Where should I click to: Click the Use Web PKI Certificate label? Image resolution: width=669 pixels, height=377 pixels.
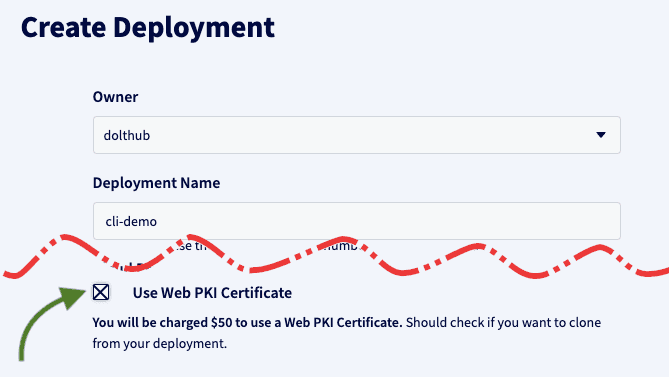[x=212, y=293]
